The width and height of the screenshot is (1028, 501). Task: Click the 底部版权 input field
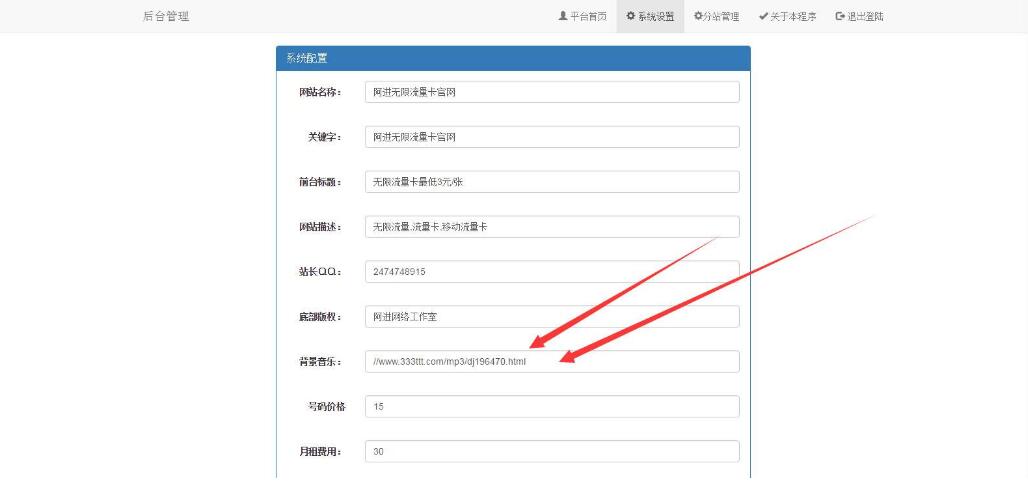552,317
